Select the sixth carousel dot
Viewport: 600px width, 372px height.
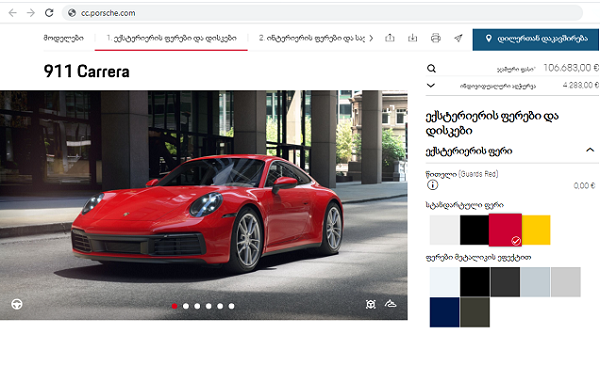pyautogui.click(x=232, y=306)
